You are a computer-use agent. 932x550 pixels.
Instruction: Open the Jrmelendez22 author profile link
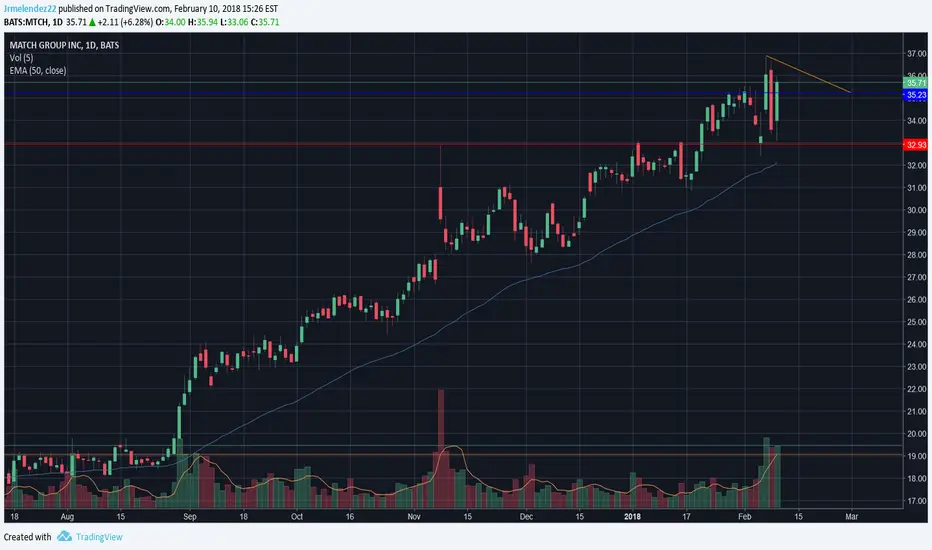point(30,9)
